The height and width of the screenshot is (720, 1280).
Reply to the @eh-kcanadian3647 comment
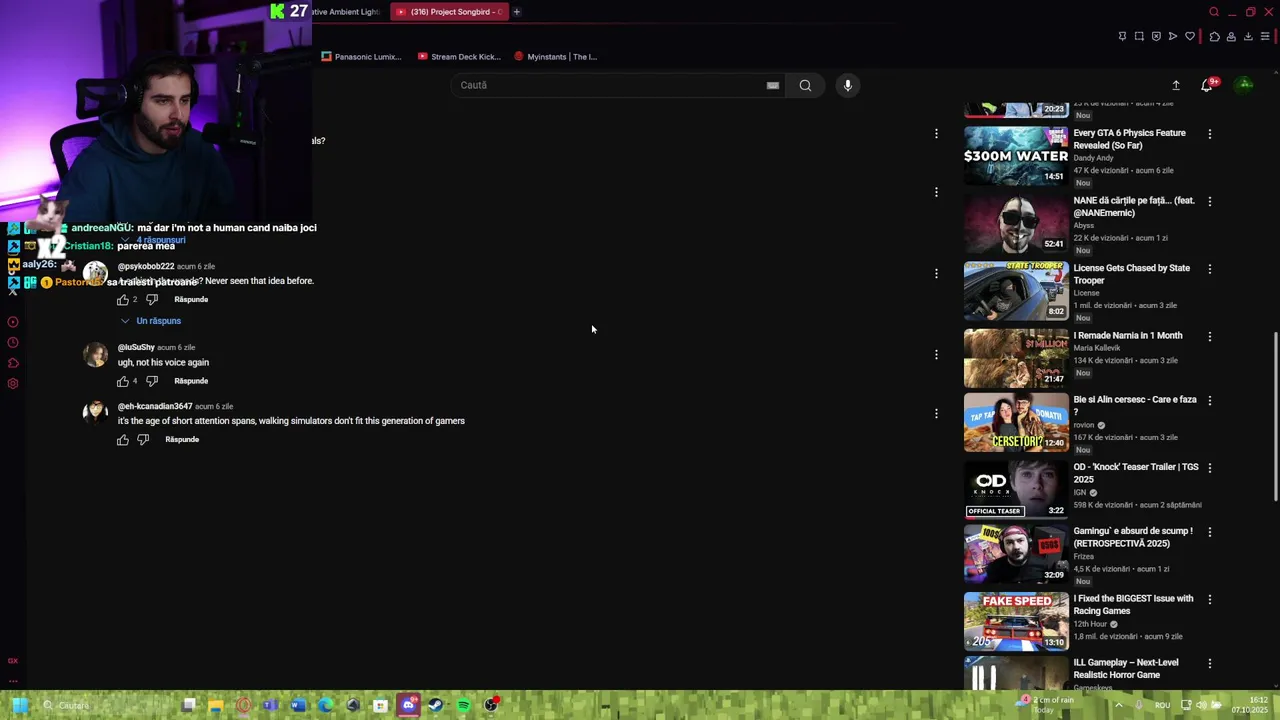tap(182, 440)
